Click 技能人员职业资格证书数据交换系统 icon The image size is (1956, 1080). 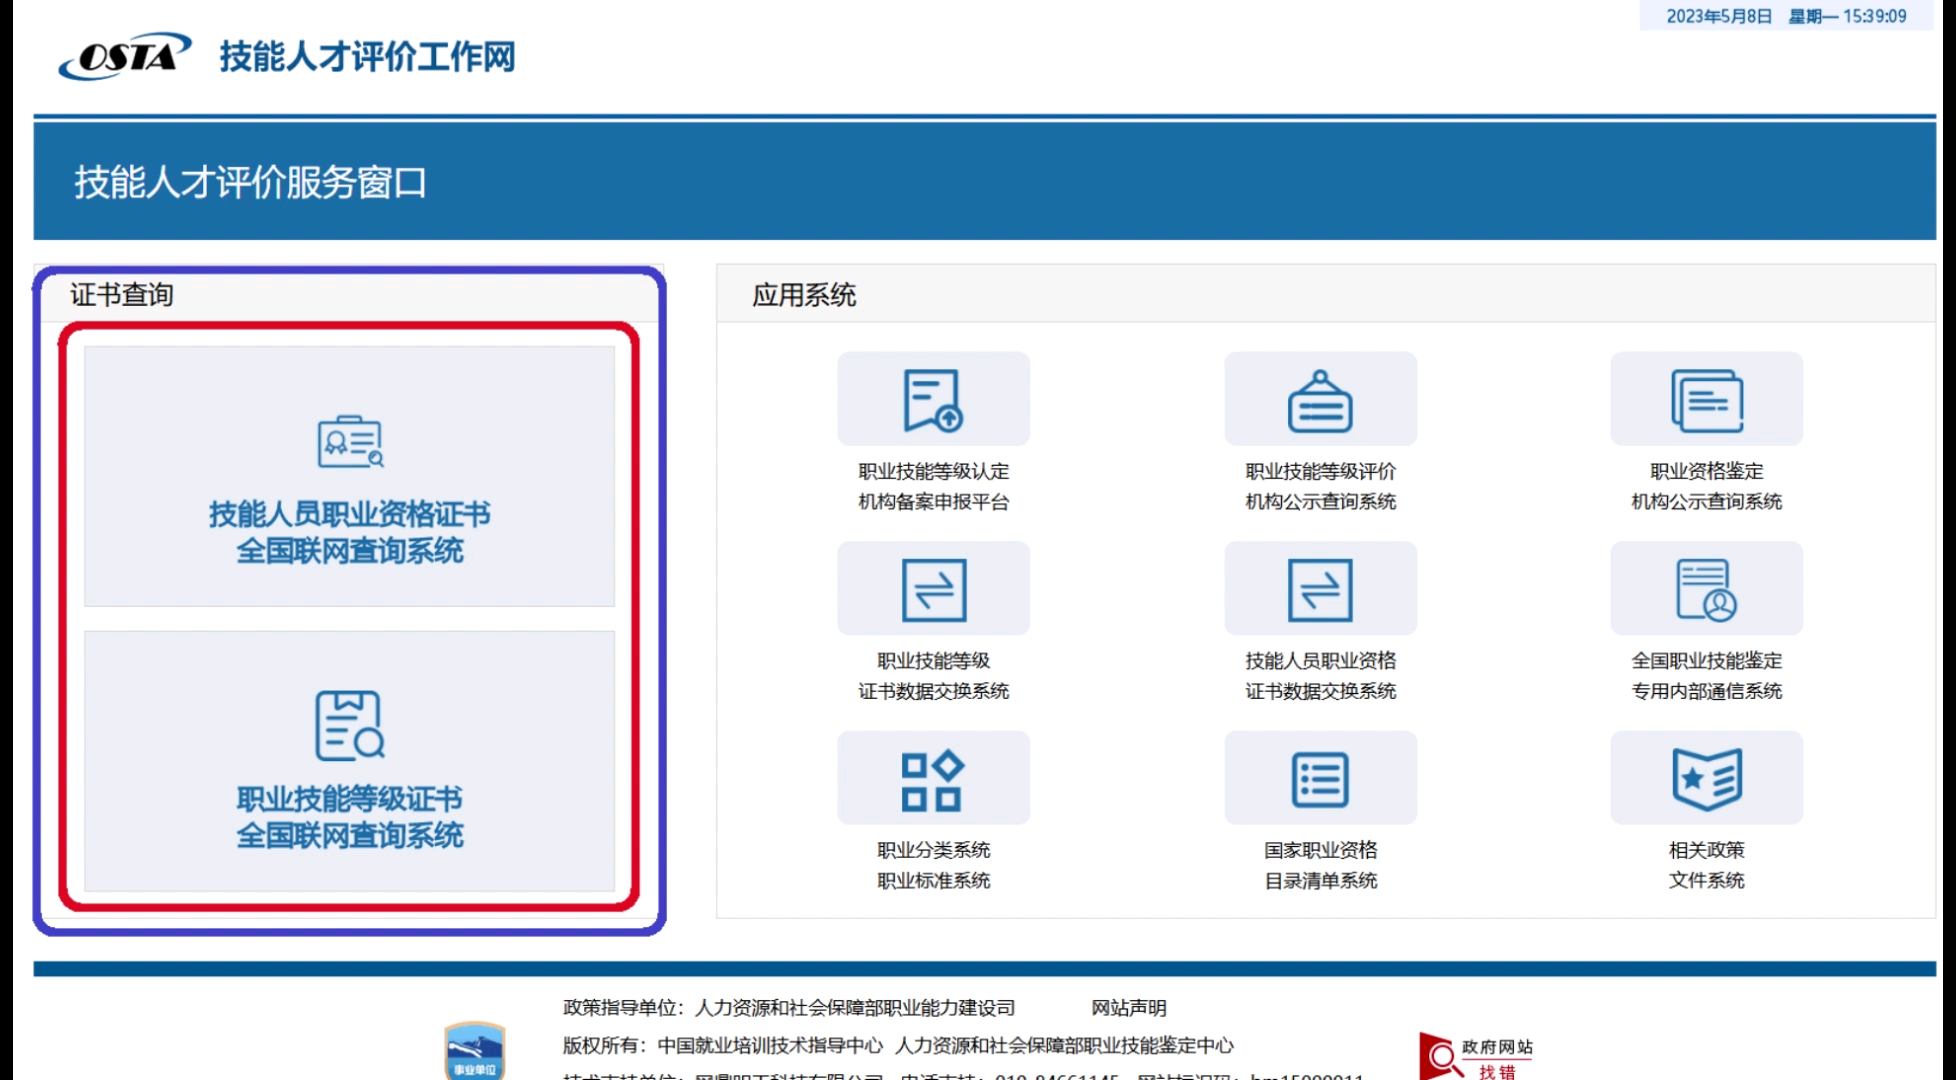1320,589
